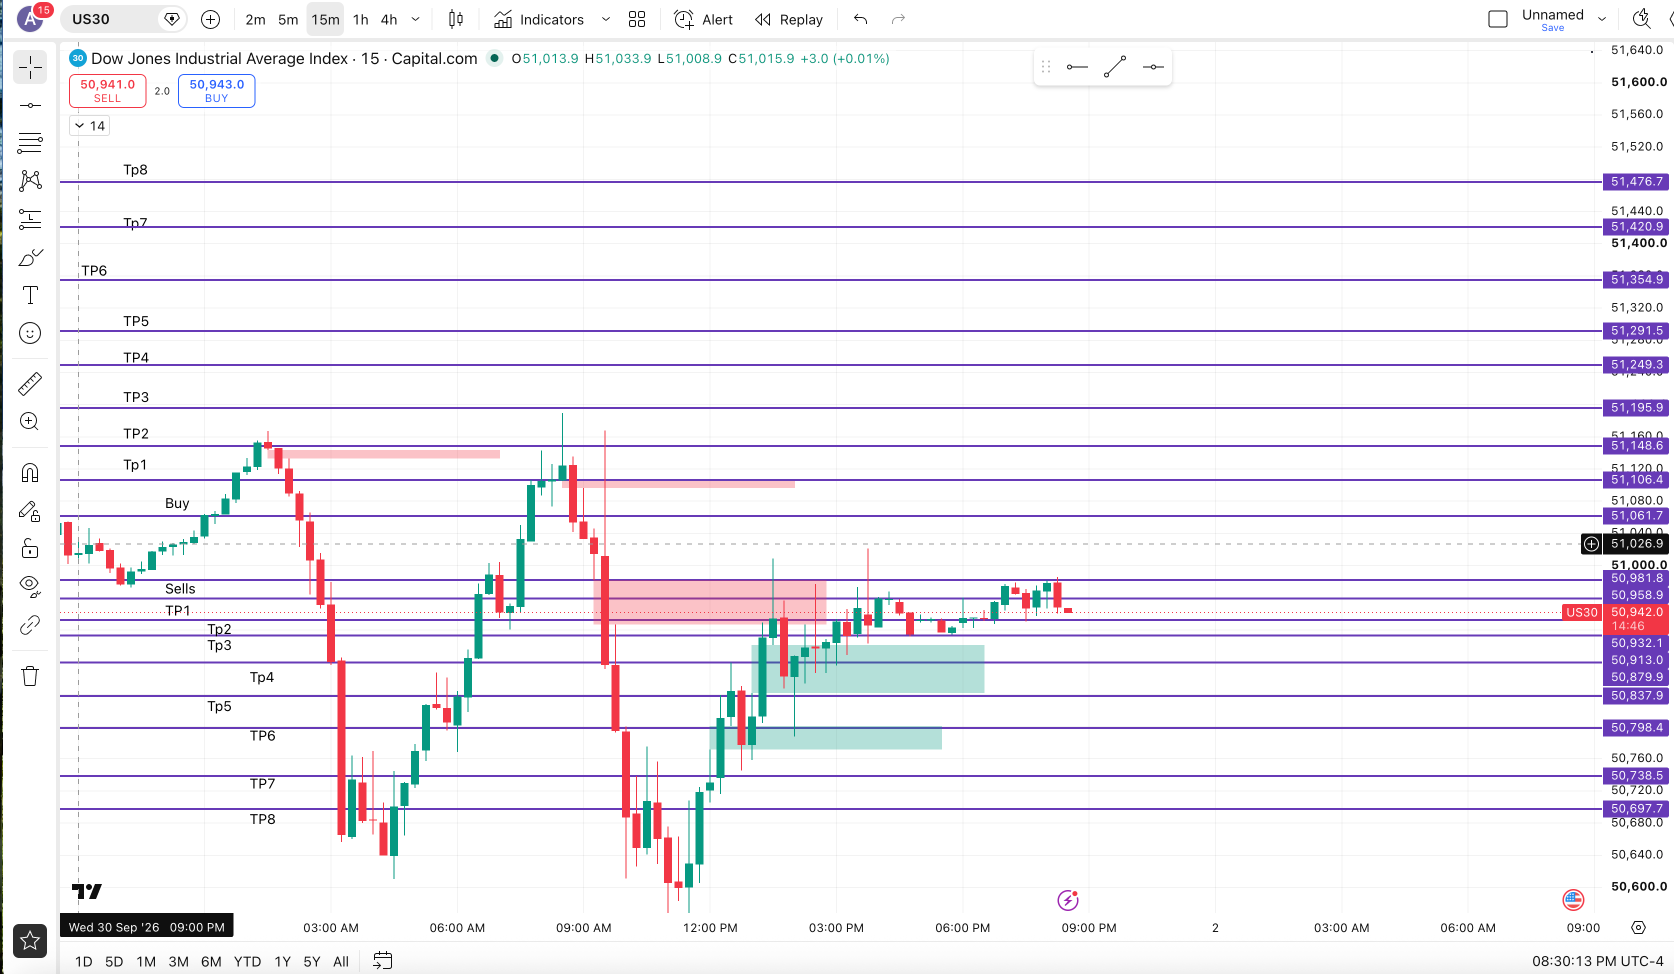
Task: Set date range to 1M
Action: pyautogui.click(x=146, y=961)
